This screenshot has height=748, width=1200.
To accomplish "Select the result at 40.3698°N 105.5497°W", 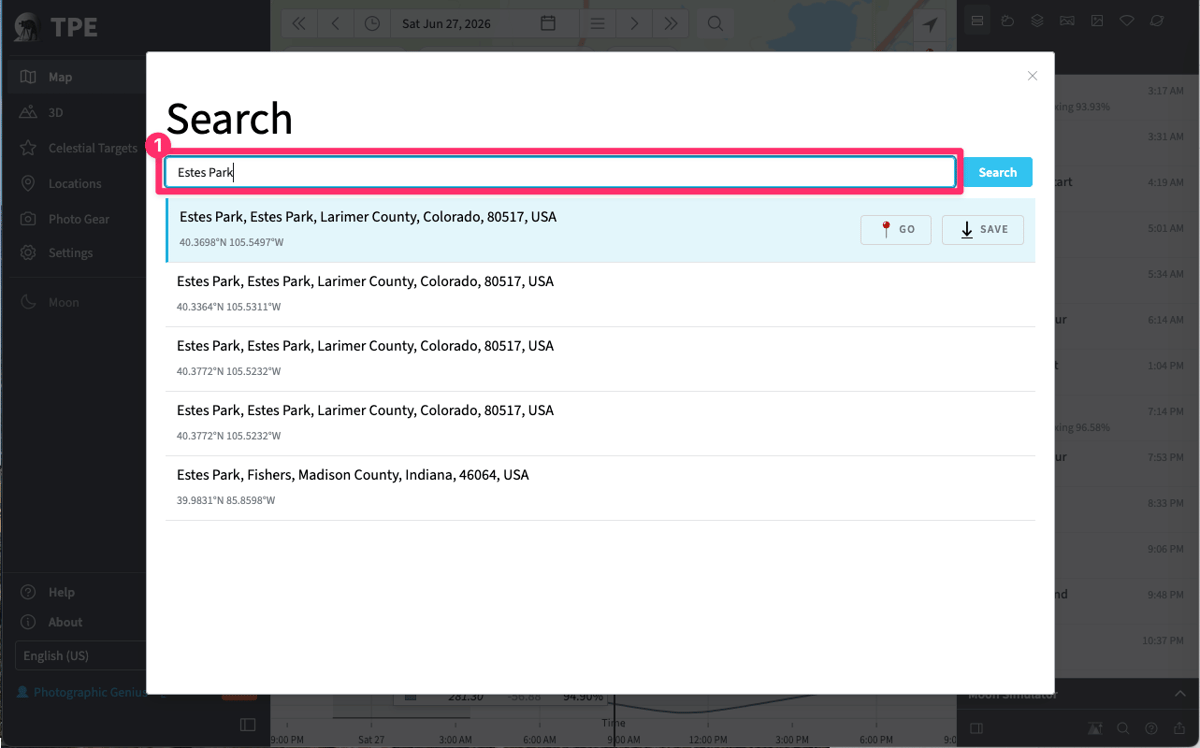I will point(600,230).
